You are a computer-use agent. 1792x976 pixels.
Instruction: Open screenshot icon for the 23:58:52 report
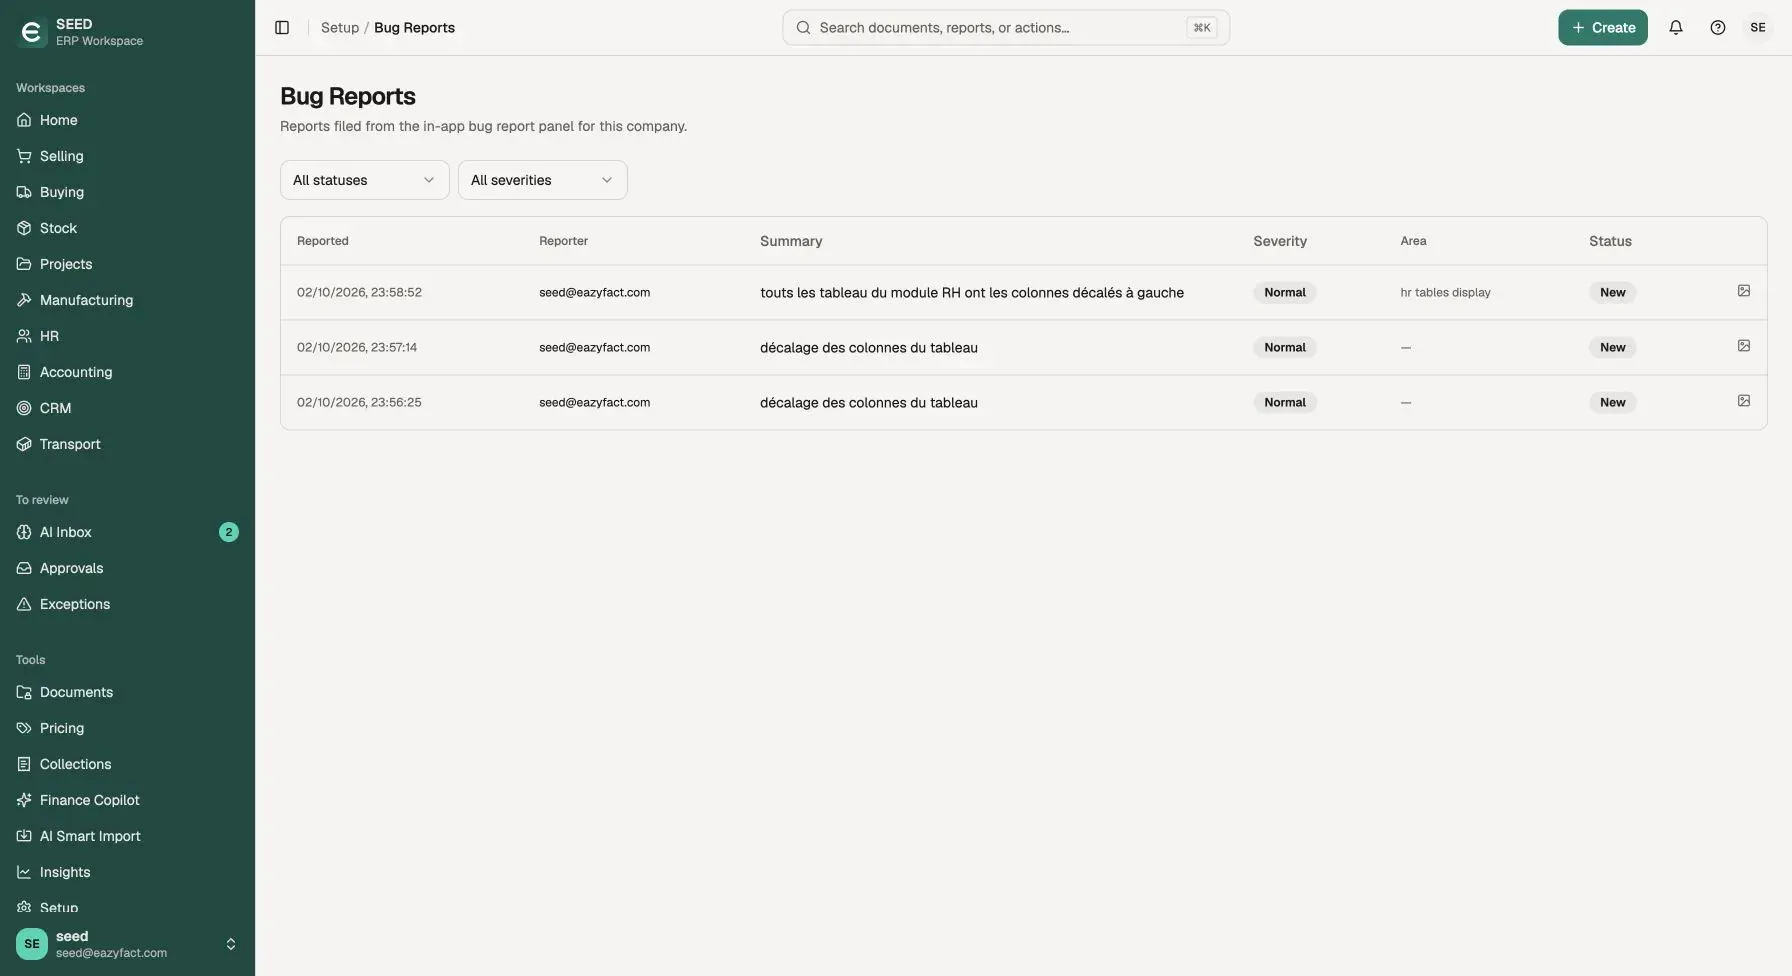1744,291
